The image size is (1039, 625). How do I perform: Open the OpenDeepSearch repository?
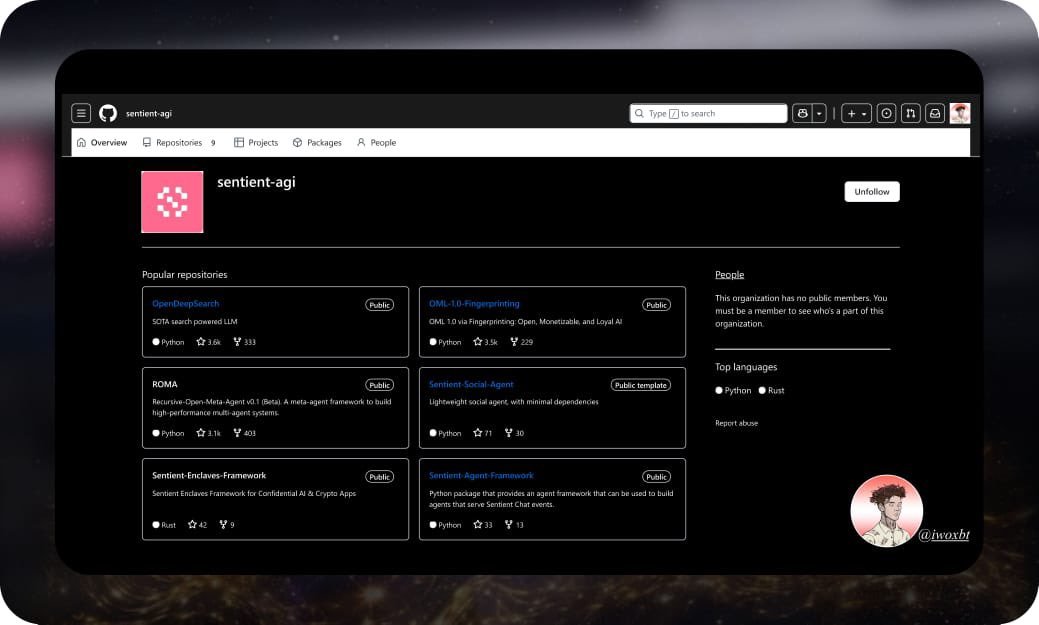click(186, 304)
